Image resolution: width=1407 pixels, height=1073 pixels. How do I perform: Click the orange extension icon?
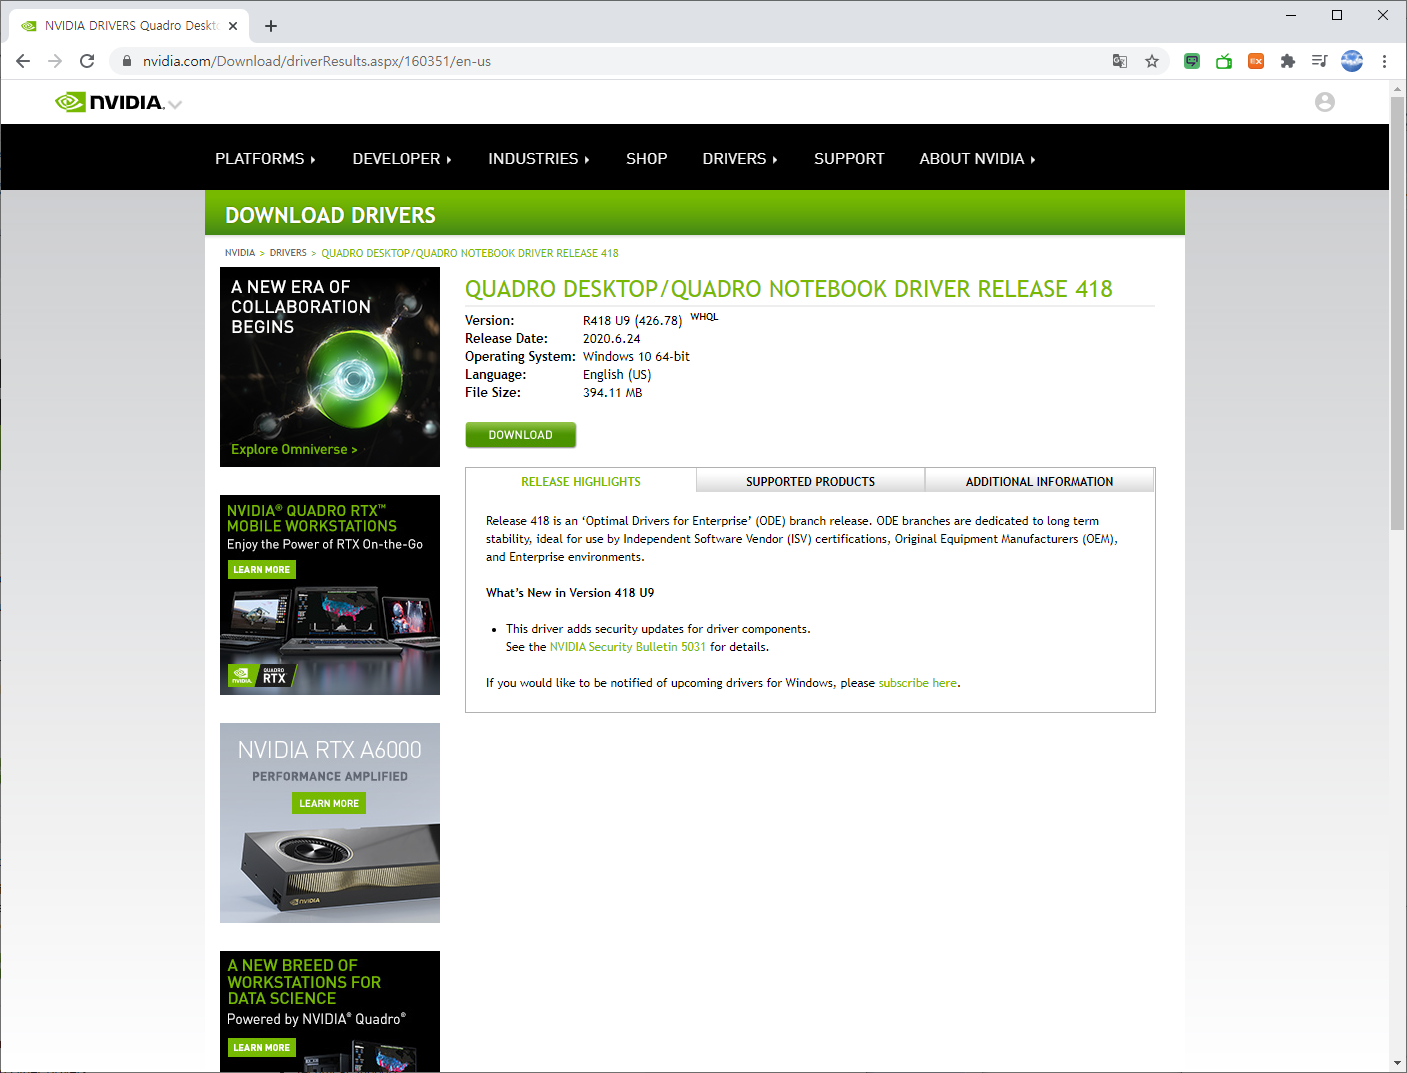tap(1256, 61)
